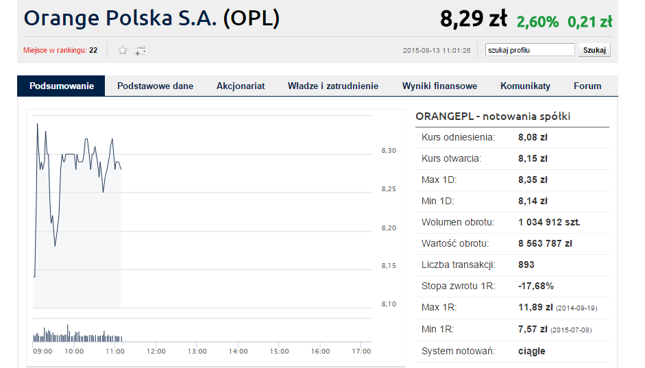Viewport: 645px width, 368px height.
Task: Click the Kurs odniesienia label
Action: click(x=458, y=137)
